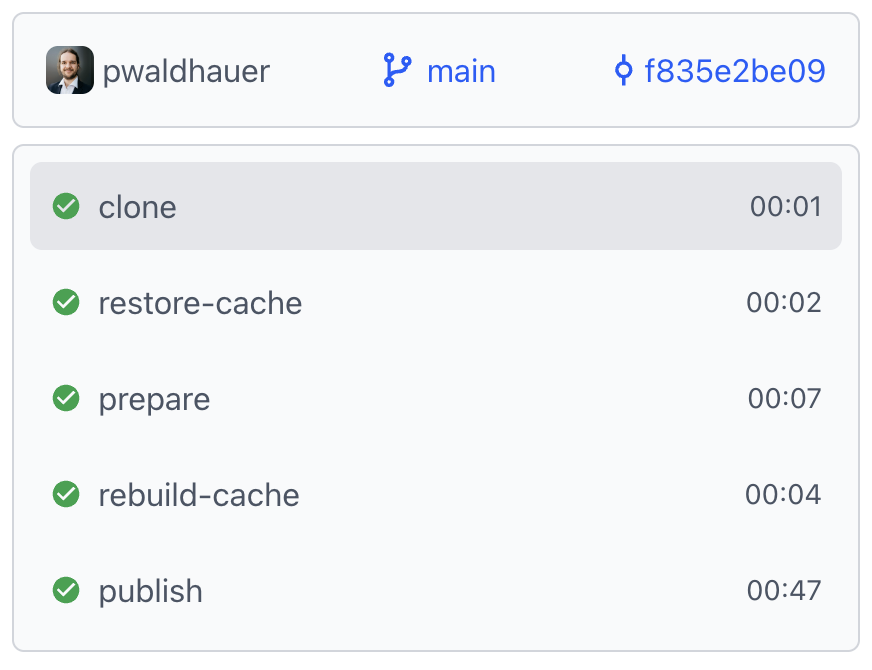Click the prepare step success checkmark

pyautogui.click(x=66, y=398)
